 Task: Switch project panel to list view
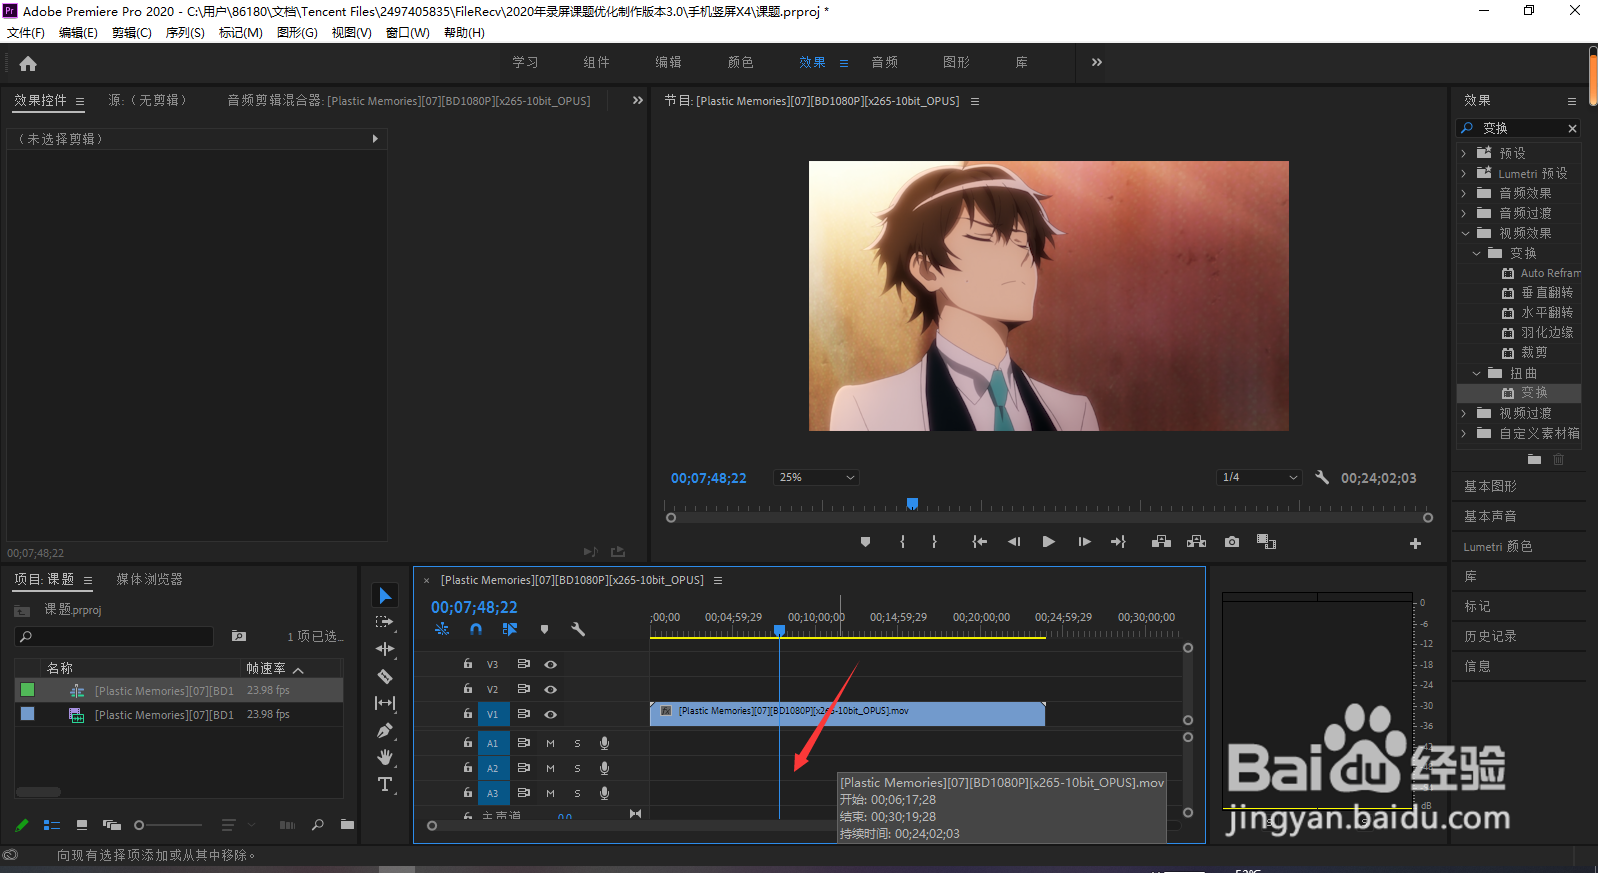52,825
